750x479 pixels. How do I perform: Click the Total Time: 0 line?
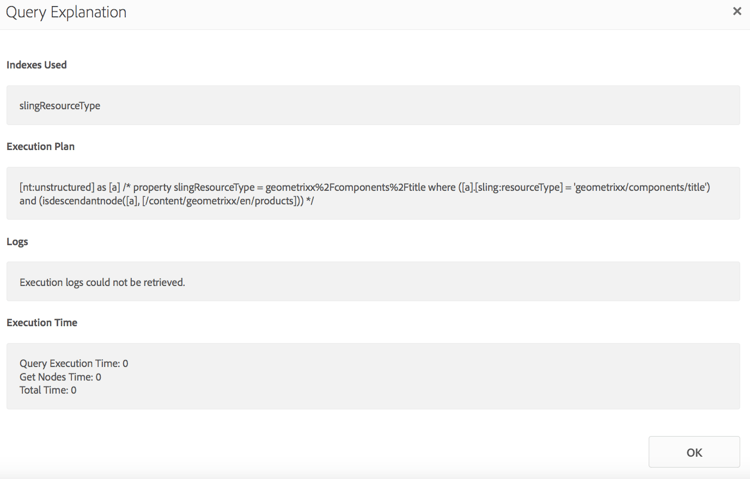[x=48, y=390]
